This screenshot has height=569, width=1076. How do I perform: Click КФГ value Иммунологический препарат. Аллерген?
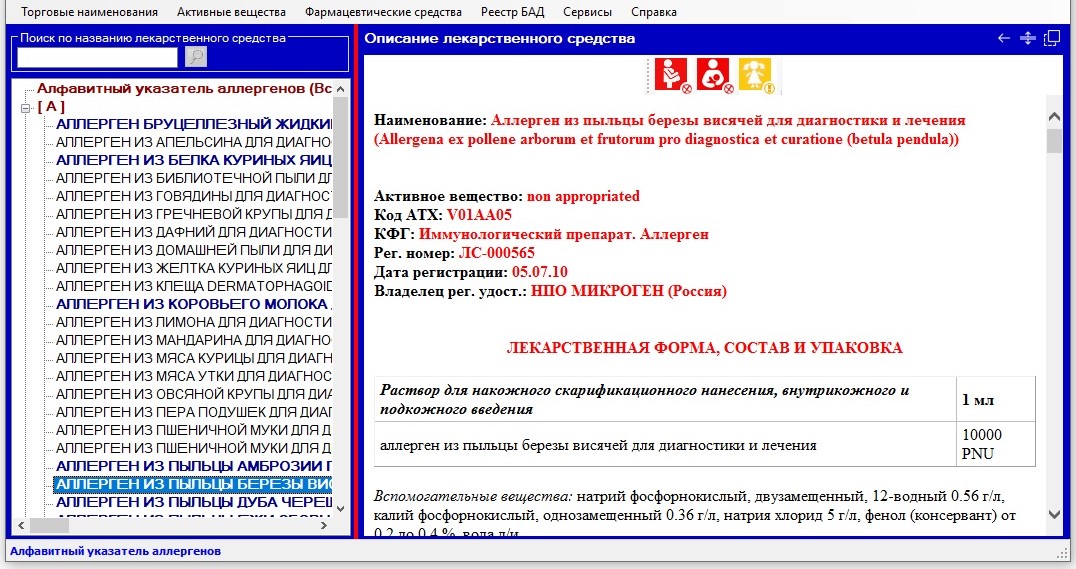tap(563, 234)
